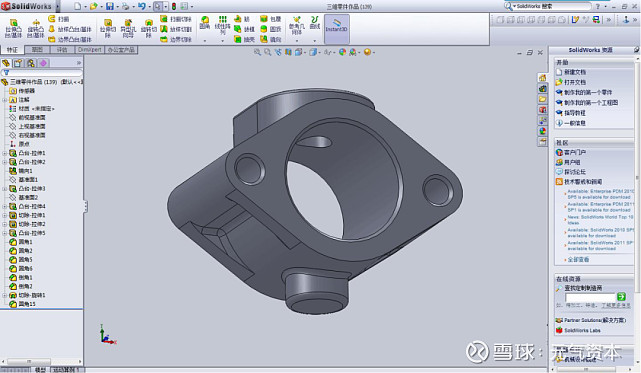This screenshot has height=373, width=641.
Task: Switch to the 评估 (Evaluate) tab
Action: [62, 50]
